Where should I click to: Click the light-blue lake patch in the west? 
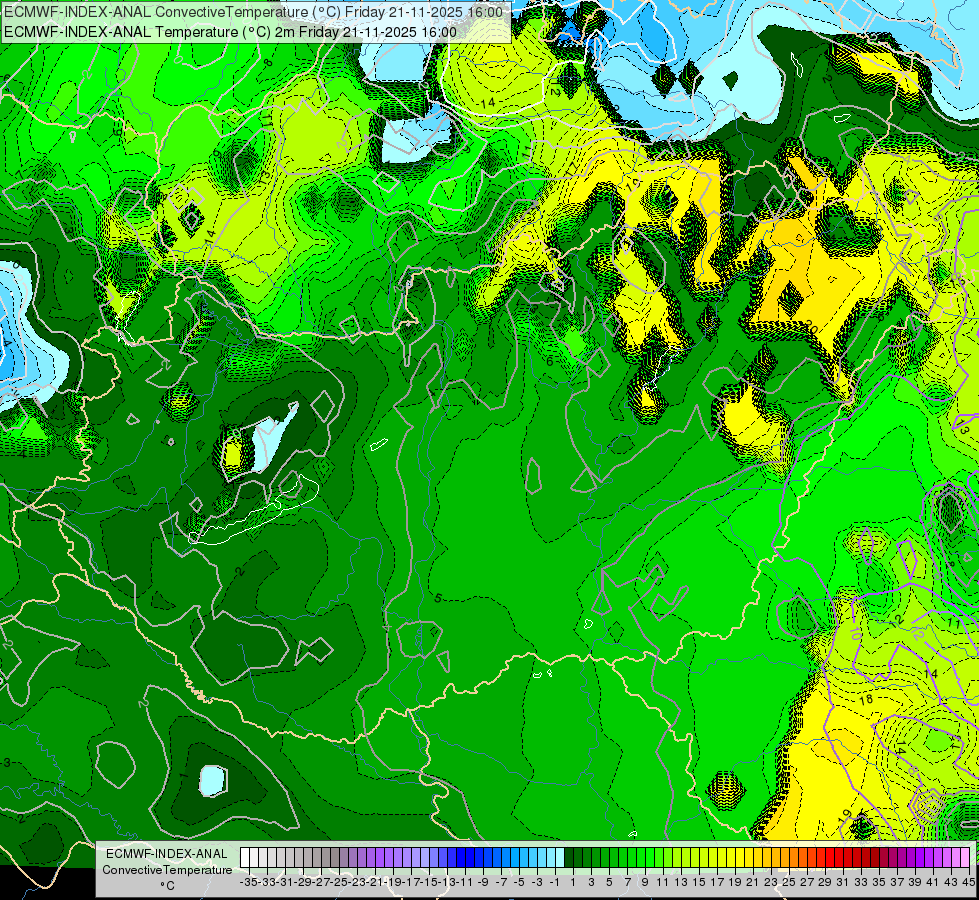point(273,437)
